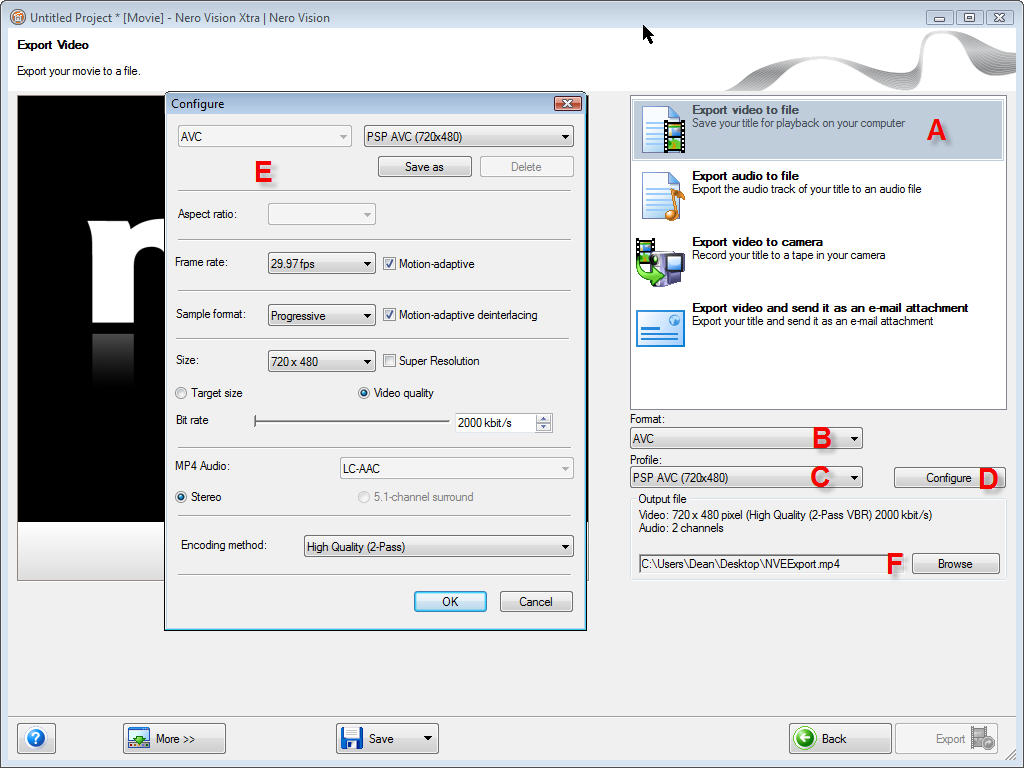Click the e-mail attachment export icon
The width and height of the screenshot is (1024, 768).
pyautogui.click(x=660, y=328)
